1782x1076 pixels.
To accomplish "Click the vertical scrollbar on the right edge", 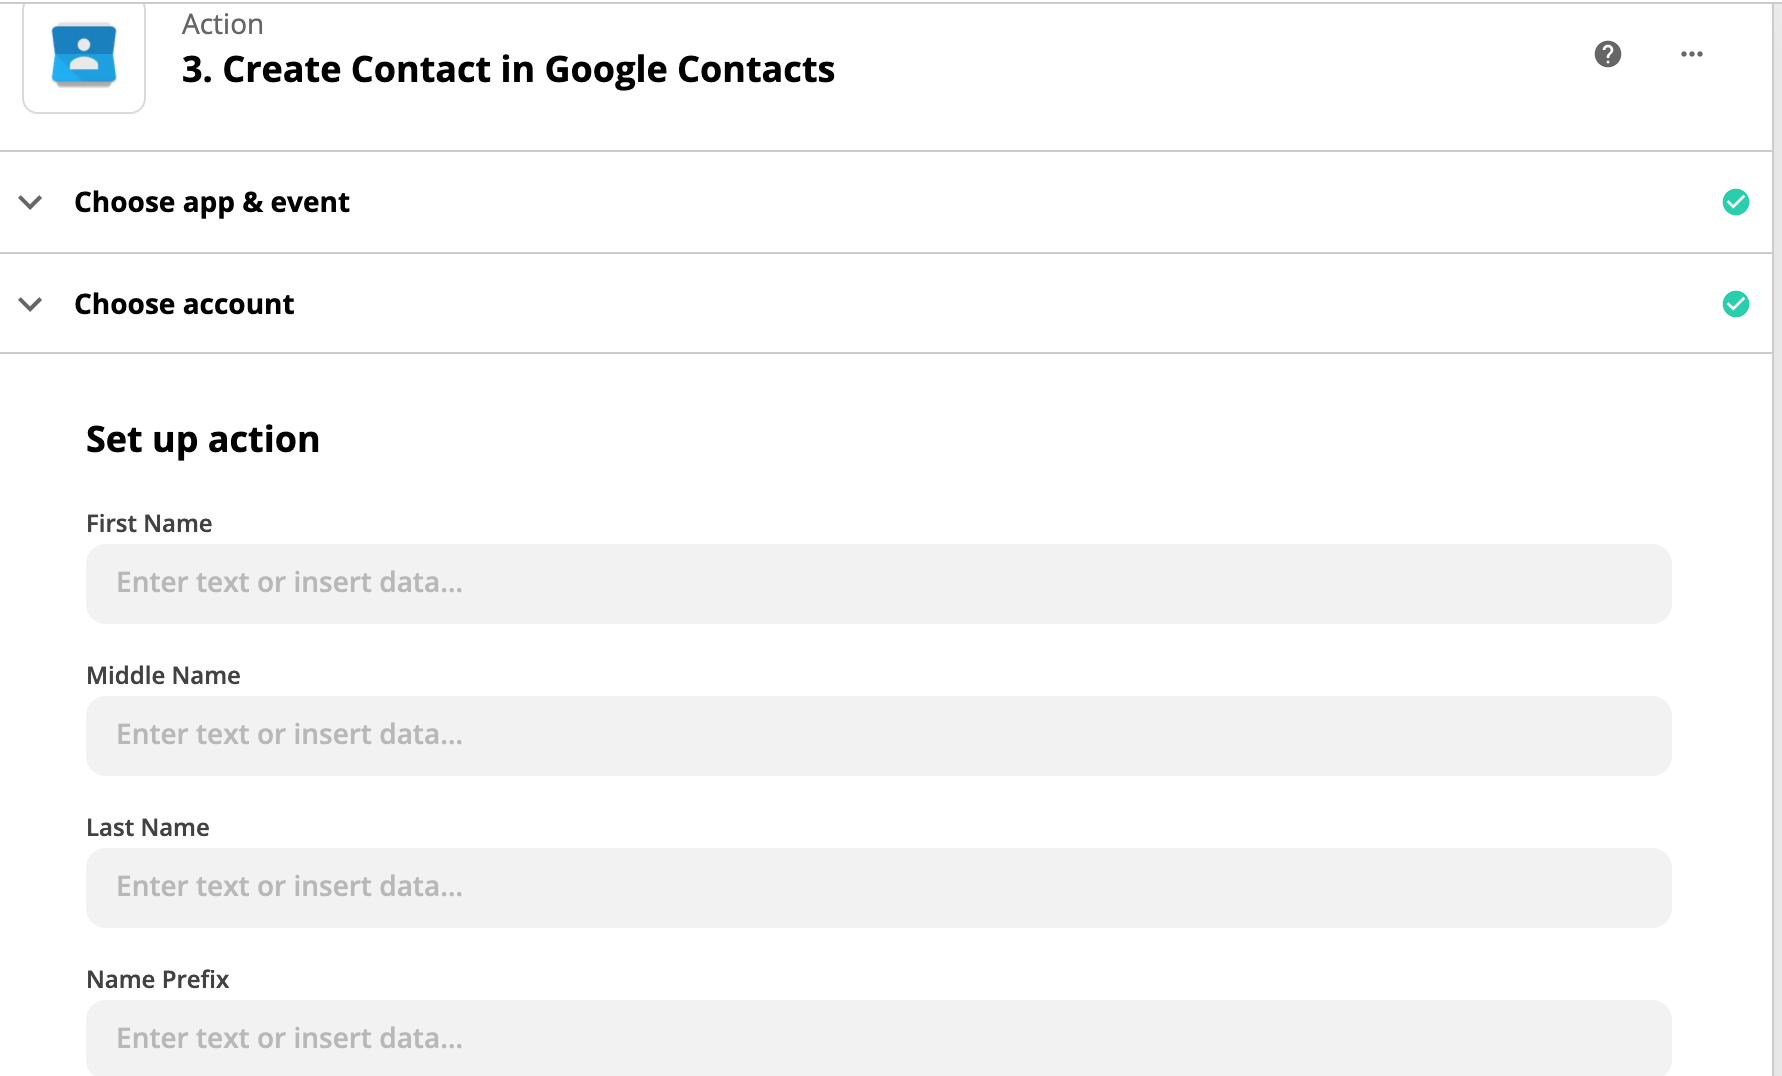I will pyautogui.click(x=1777, y=538).
